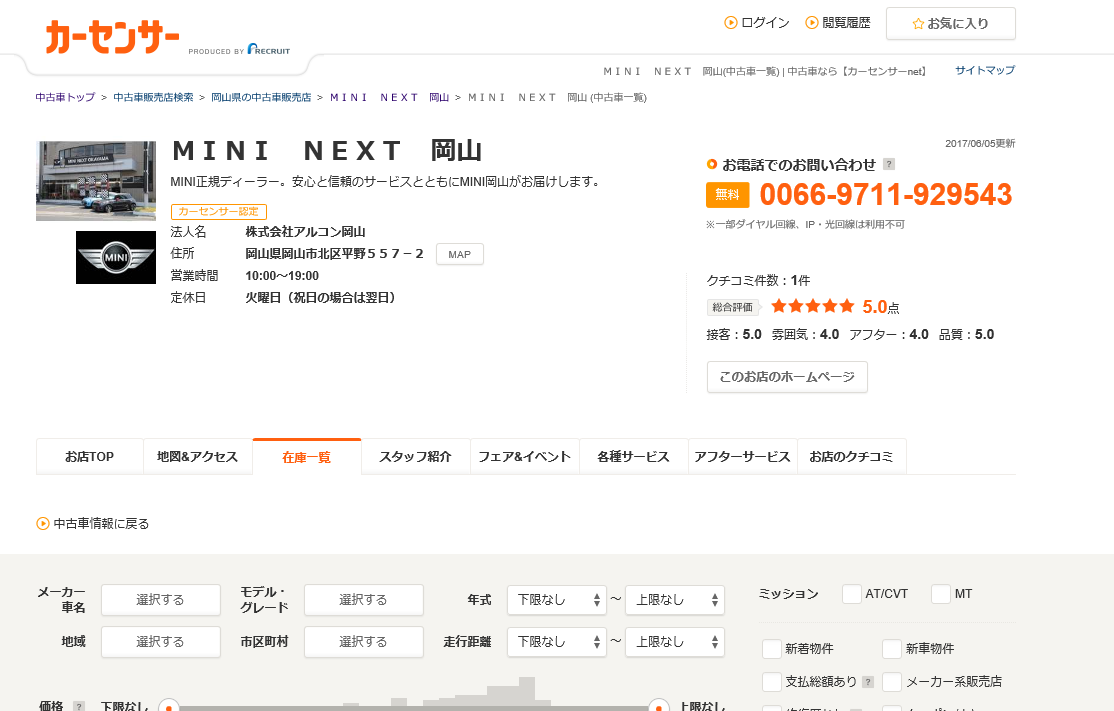This screenshot has height=711, width=1114.
Task: Open the 閲覧履歴 link
Action: [846, 23]
